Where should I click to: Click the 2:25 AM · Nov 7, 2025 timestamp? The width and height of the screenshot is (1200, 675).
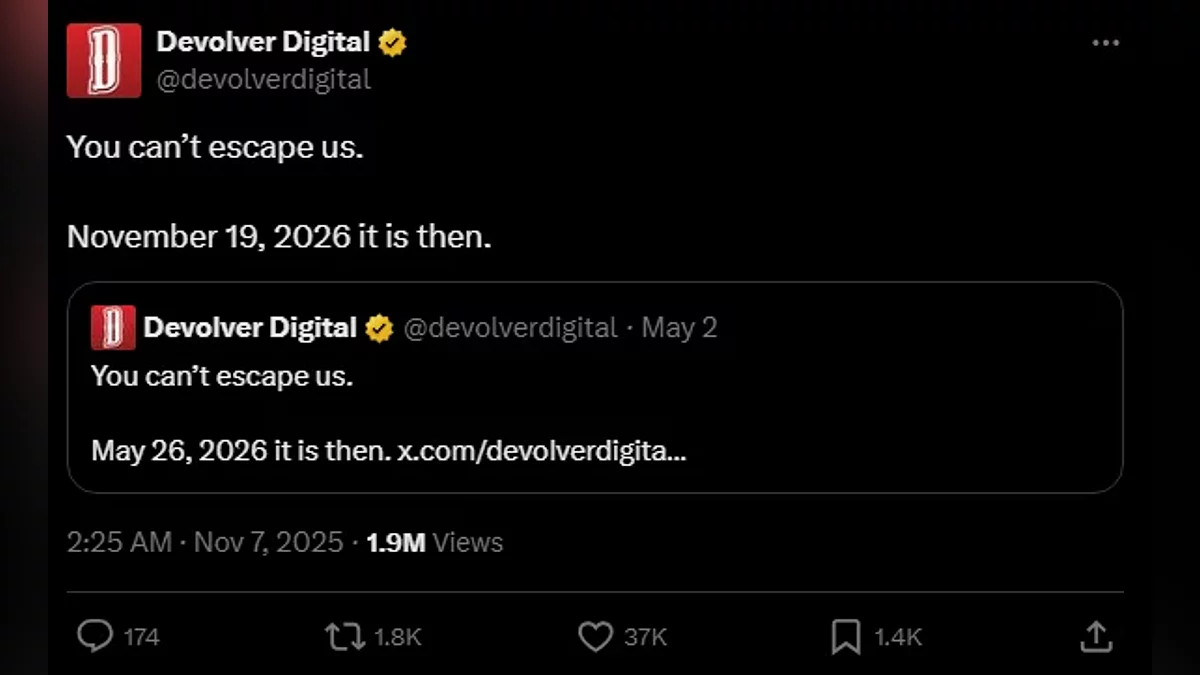click(204, 542)
